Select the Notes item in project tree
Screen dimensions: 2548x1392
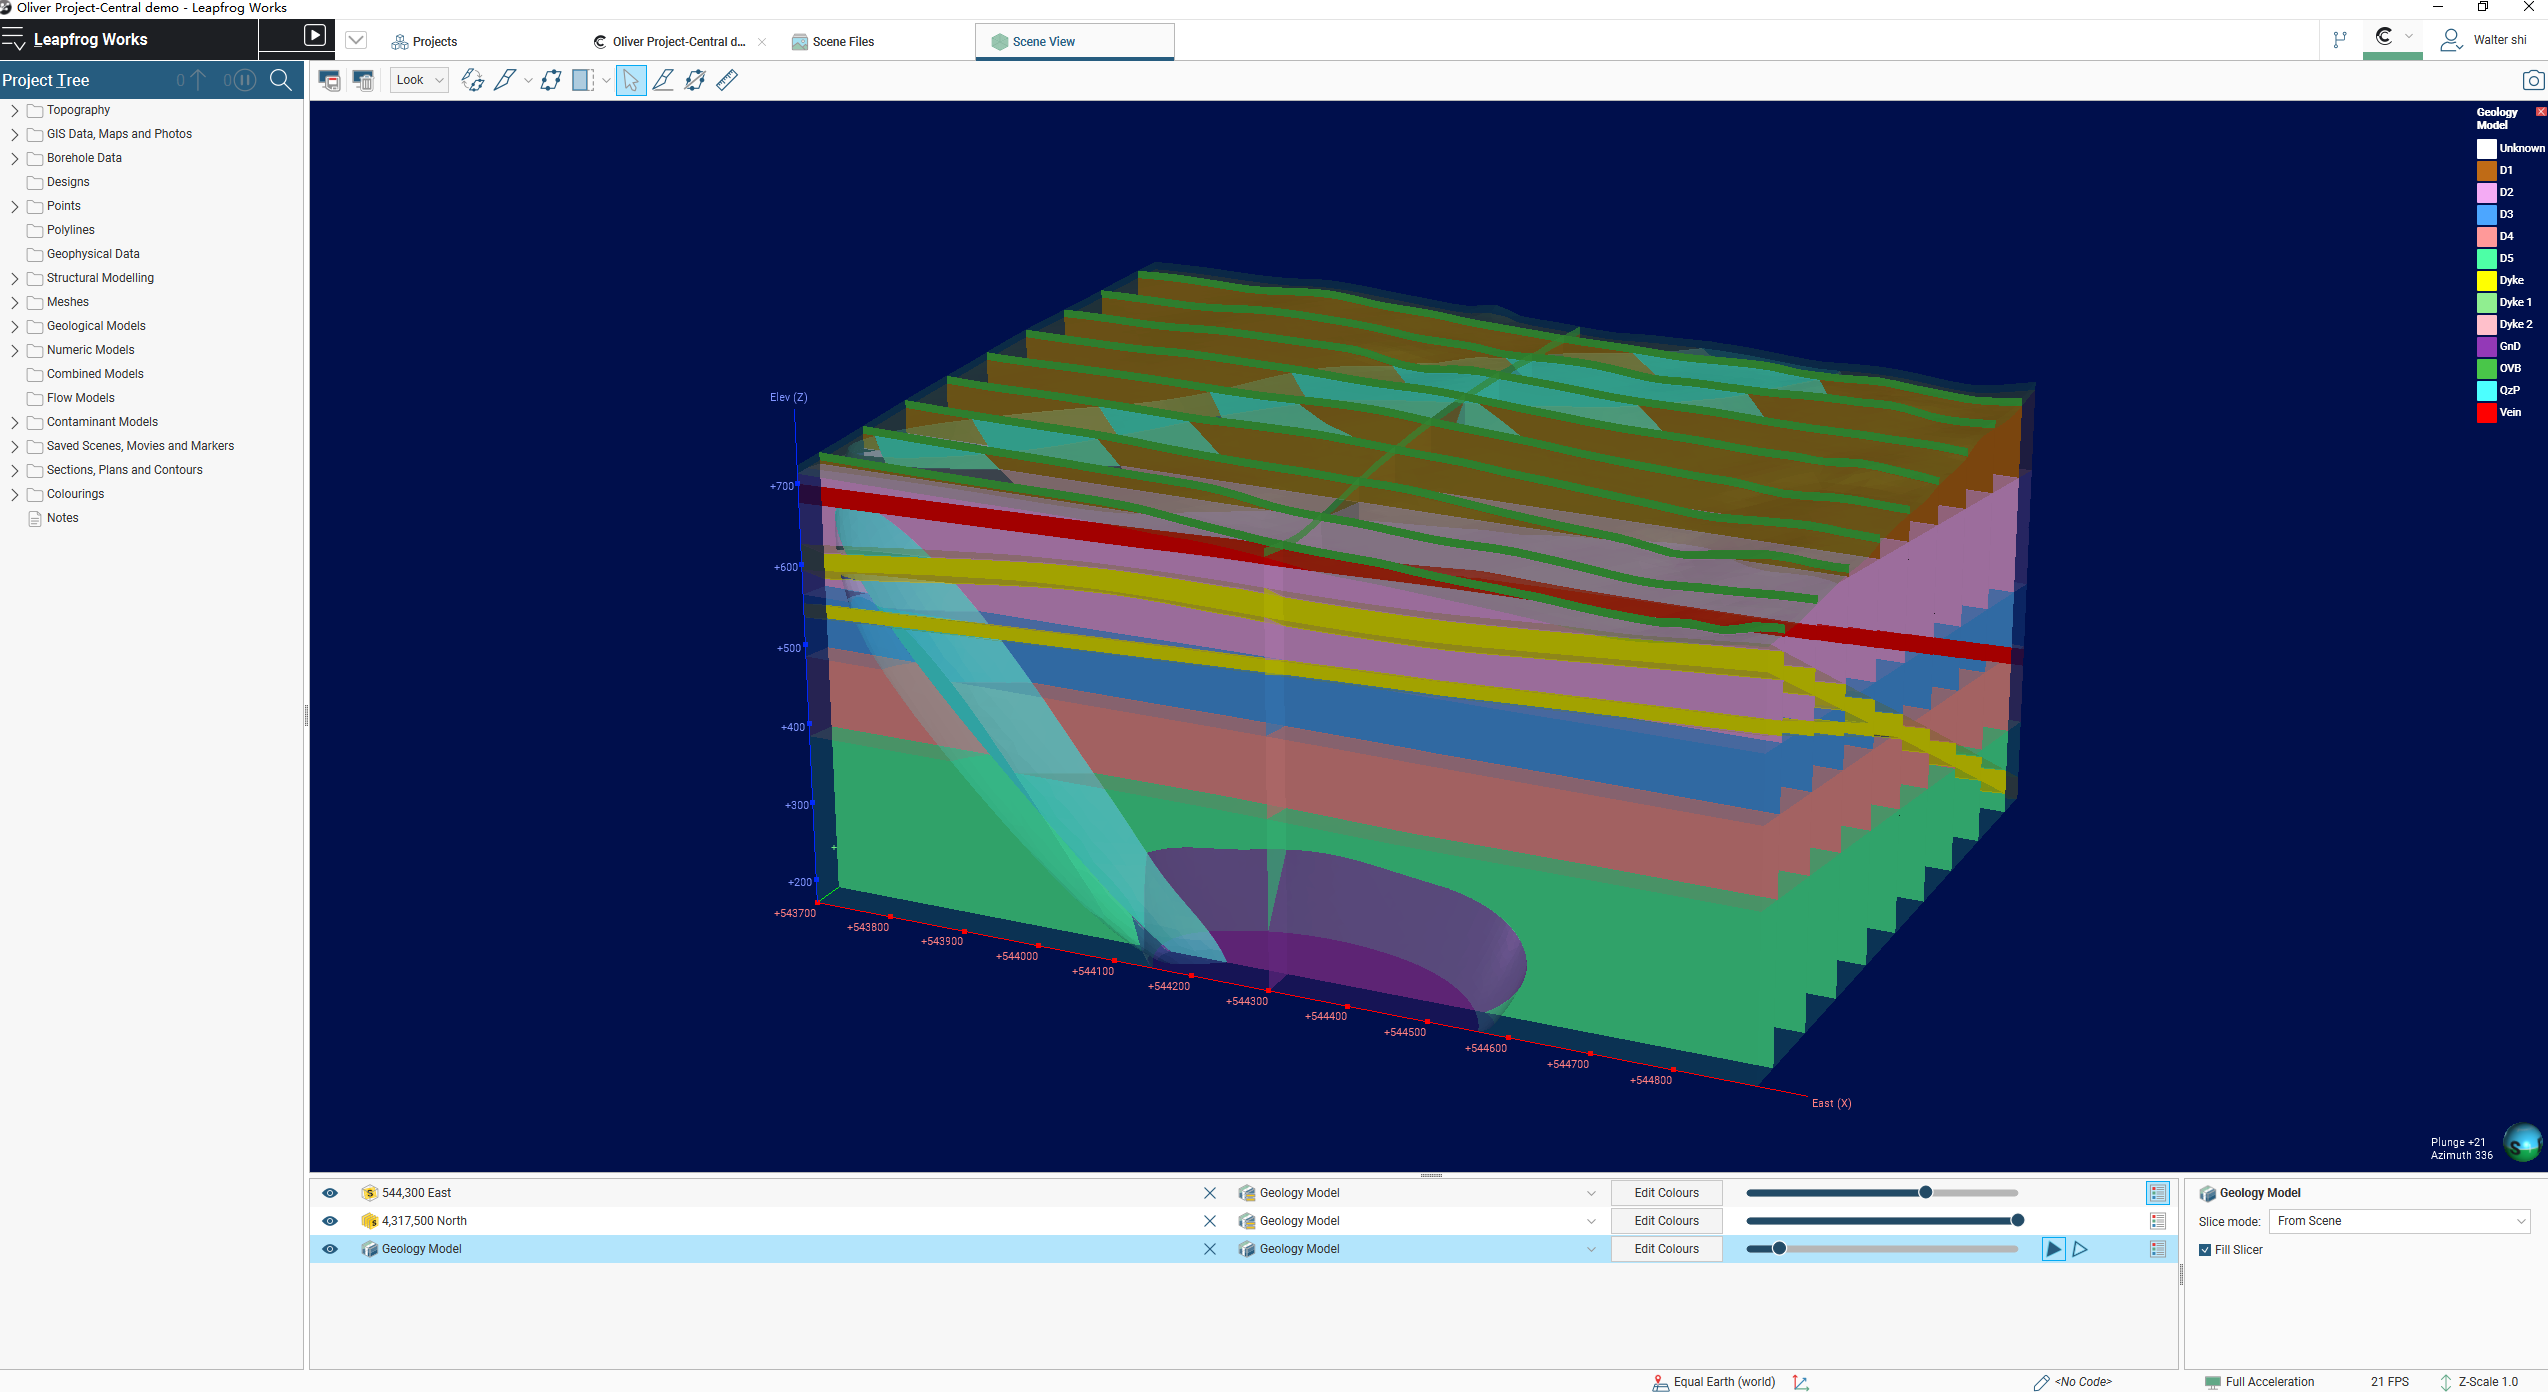pos(62,518)
